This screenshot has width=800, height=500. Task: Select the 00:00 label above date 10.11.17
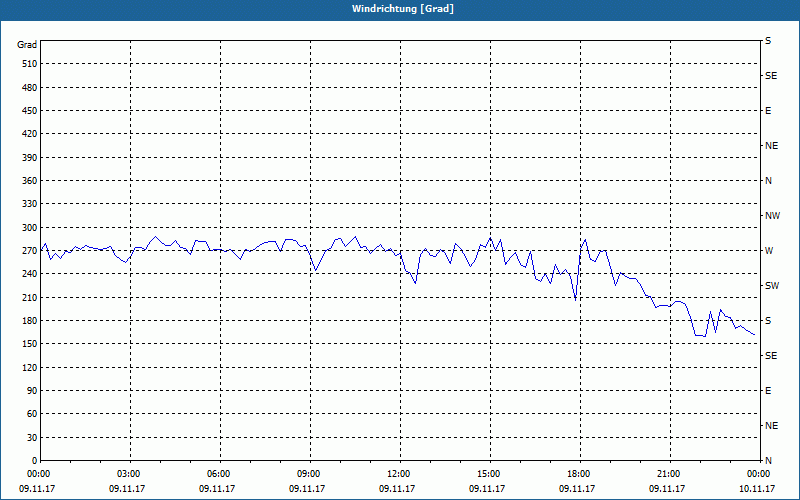[x=760, y=474]
